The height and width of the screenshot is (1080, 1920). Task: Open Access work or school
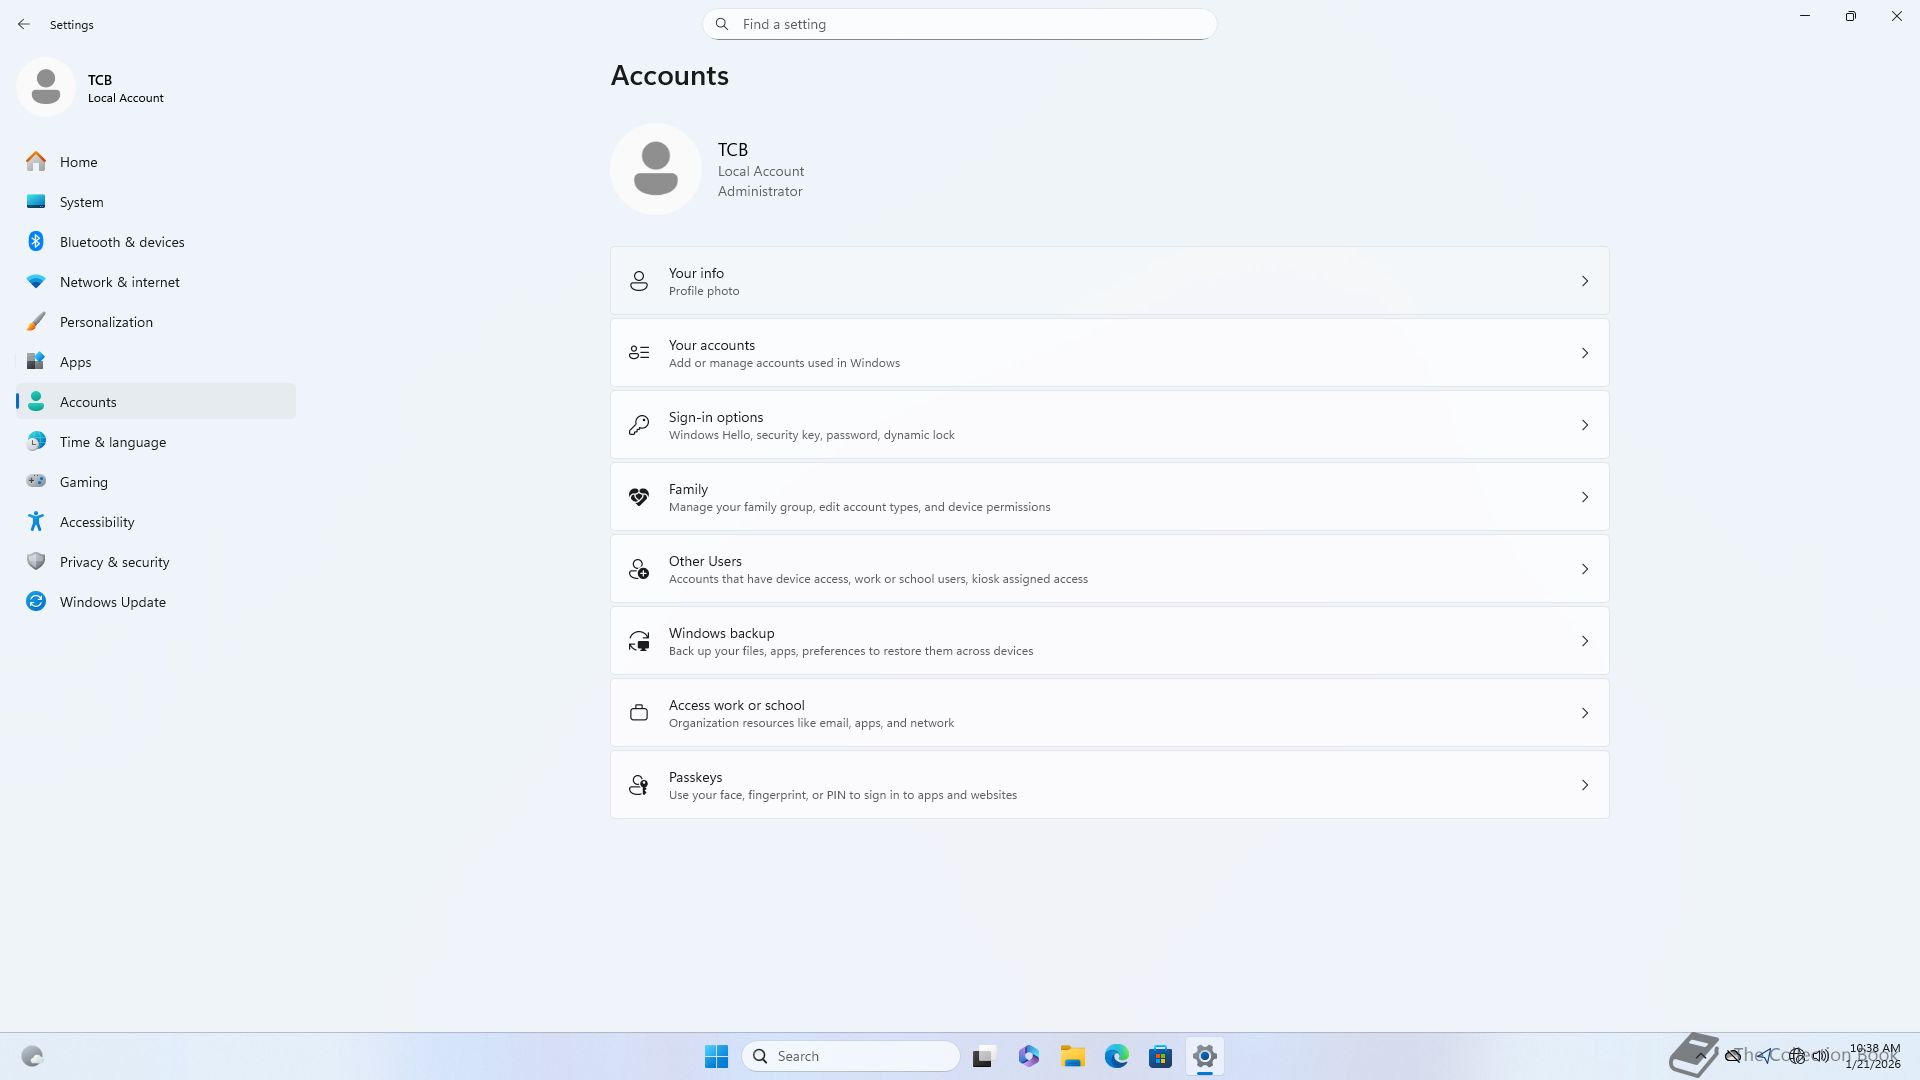pyautogui.click(x=1108, y=713)
